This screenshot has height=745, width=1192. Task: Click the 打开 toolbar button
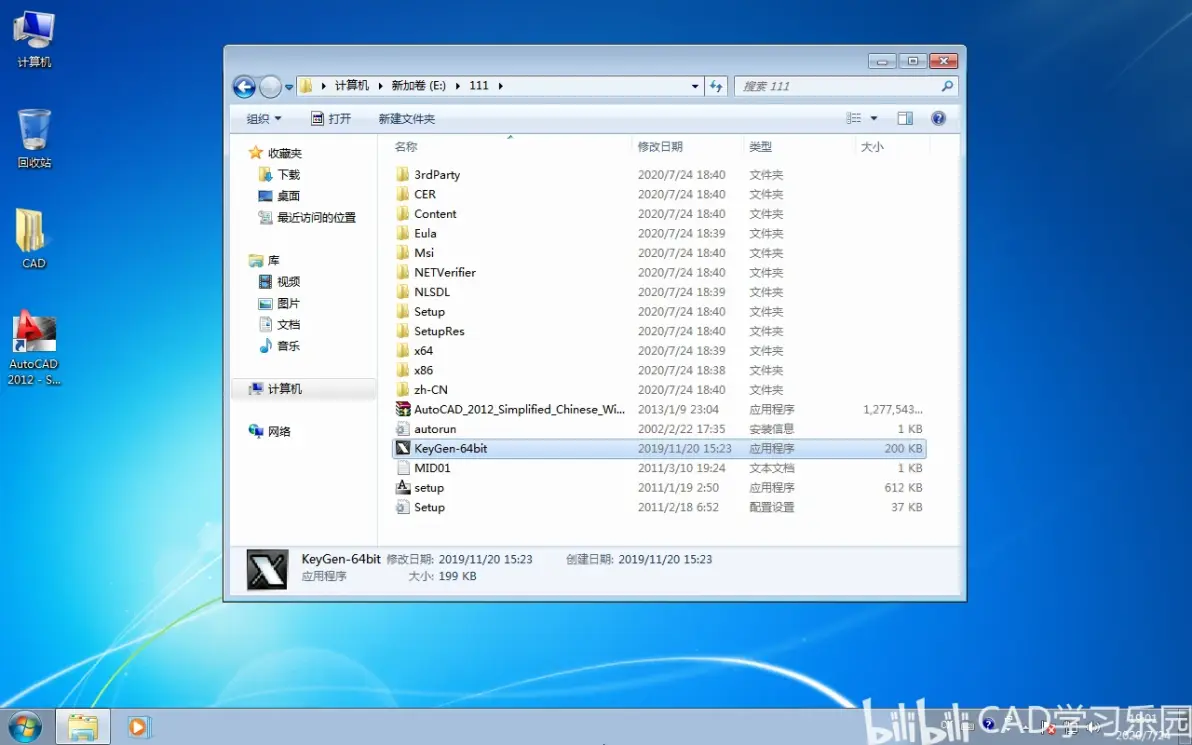[x=331, y=119]
